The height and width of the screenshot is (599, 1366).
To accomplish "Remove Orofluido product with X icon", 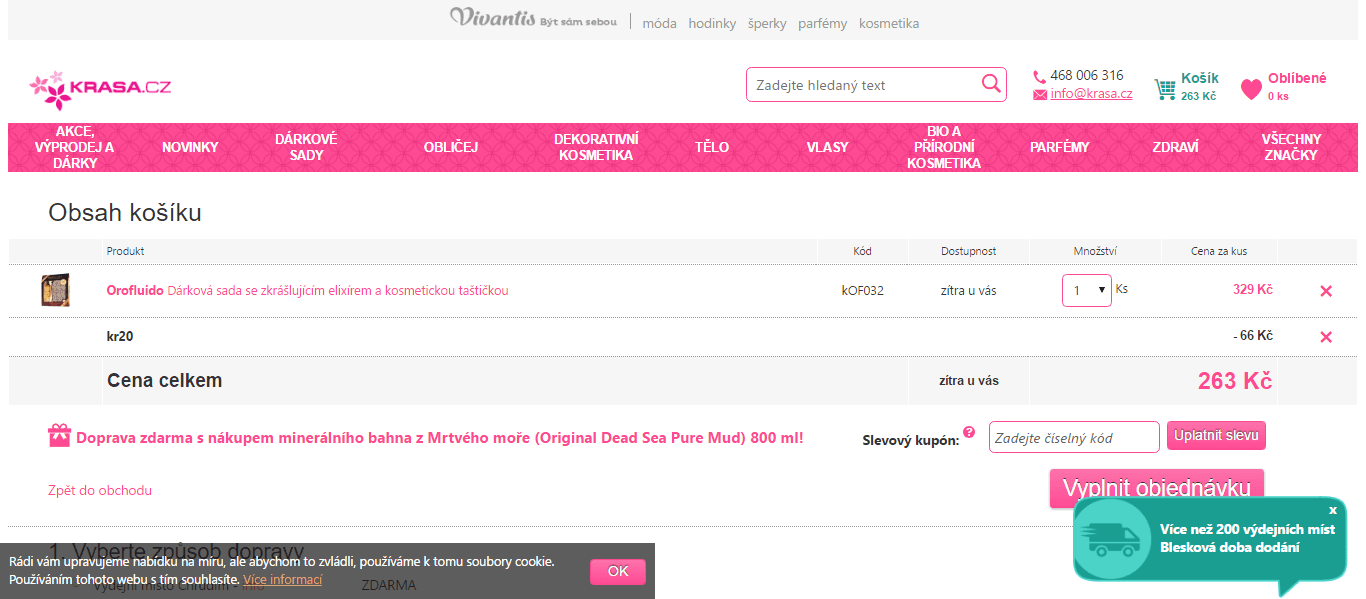I will [1326, 291].
